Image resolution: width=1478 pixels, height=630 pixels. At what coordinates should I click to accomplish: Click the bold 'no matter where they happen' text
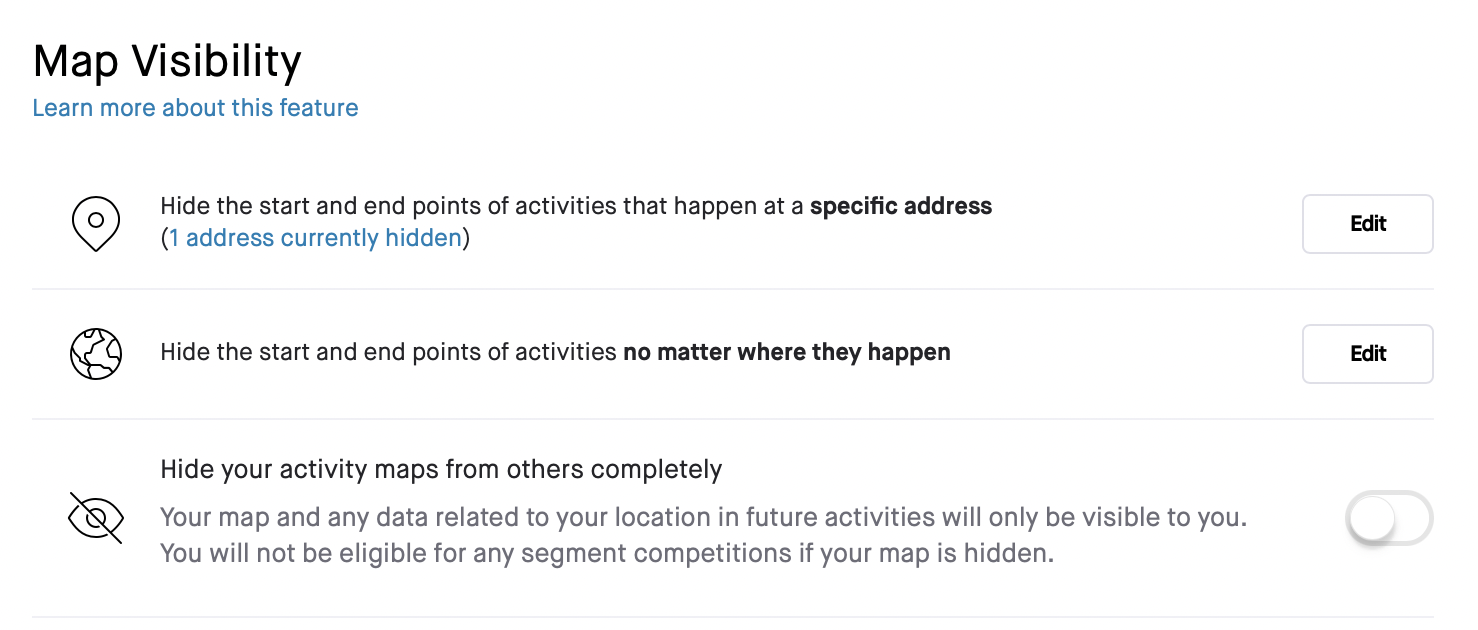point(786,352)
